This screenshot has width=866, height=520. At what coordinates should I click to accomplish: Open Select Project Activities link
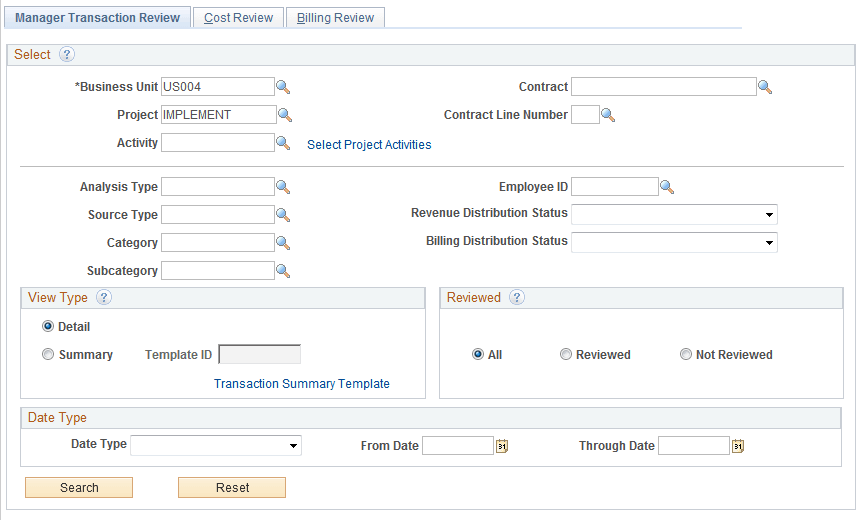[x=369, y=145]
